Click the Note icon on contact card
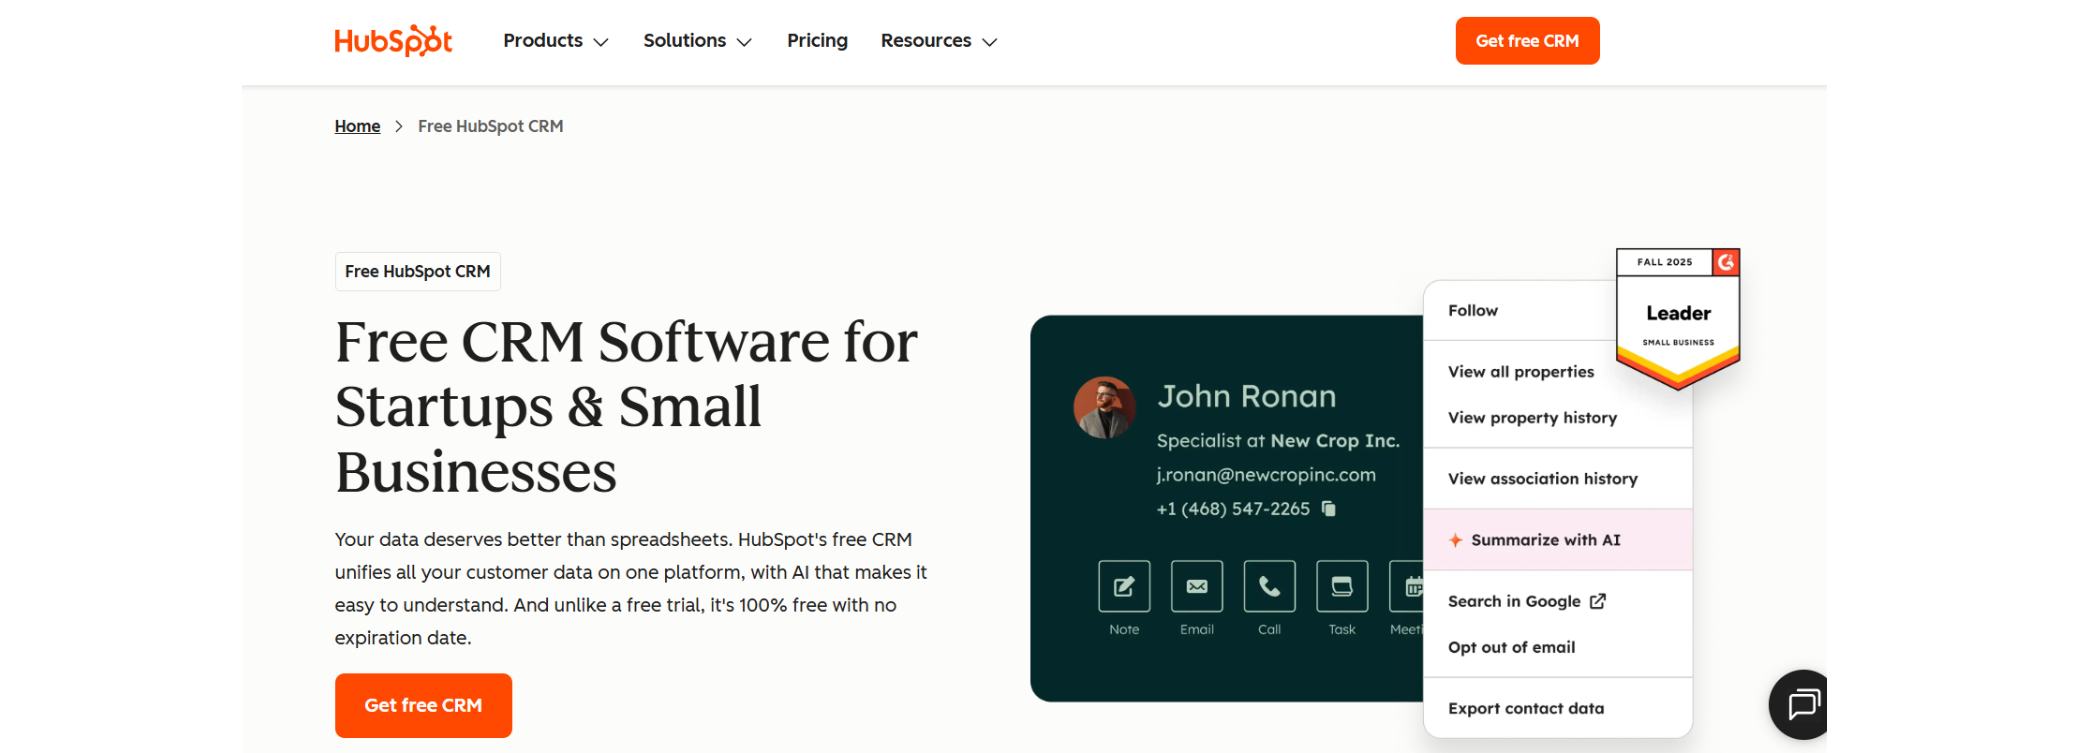Screen dimensions: 2090x753 click(1124, 586)
